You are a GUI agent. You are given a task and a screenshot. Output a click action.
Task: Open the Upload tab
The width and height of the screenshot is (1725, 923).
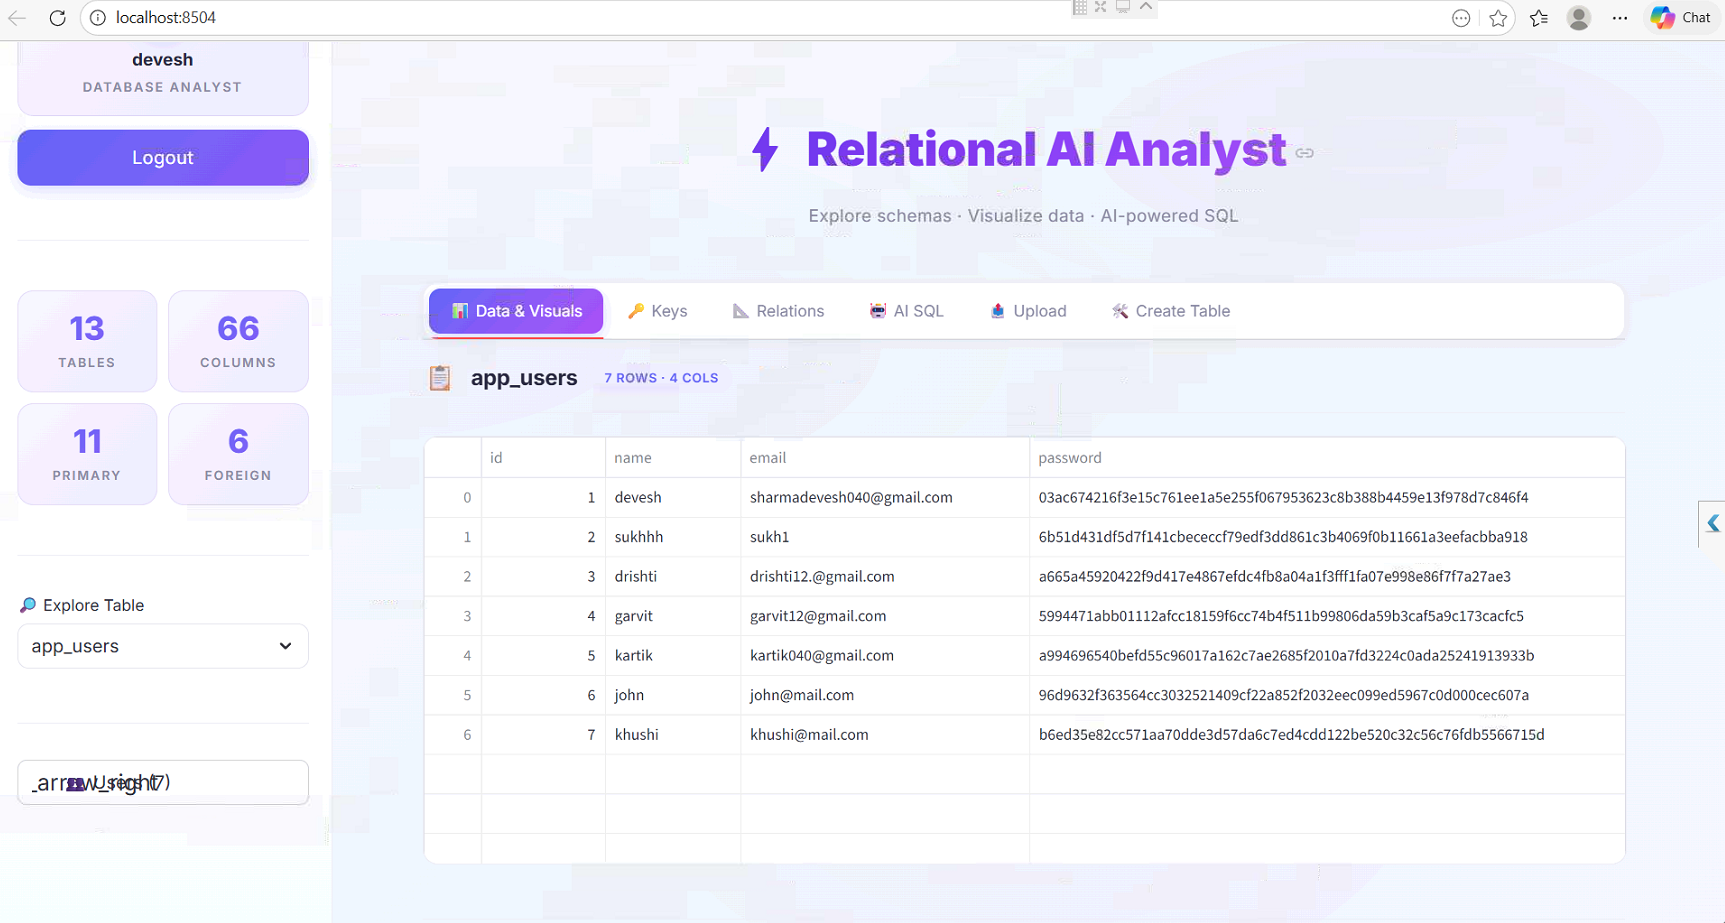click(1028, 311)
